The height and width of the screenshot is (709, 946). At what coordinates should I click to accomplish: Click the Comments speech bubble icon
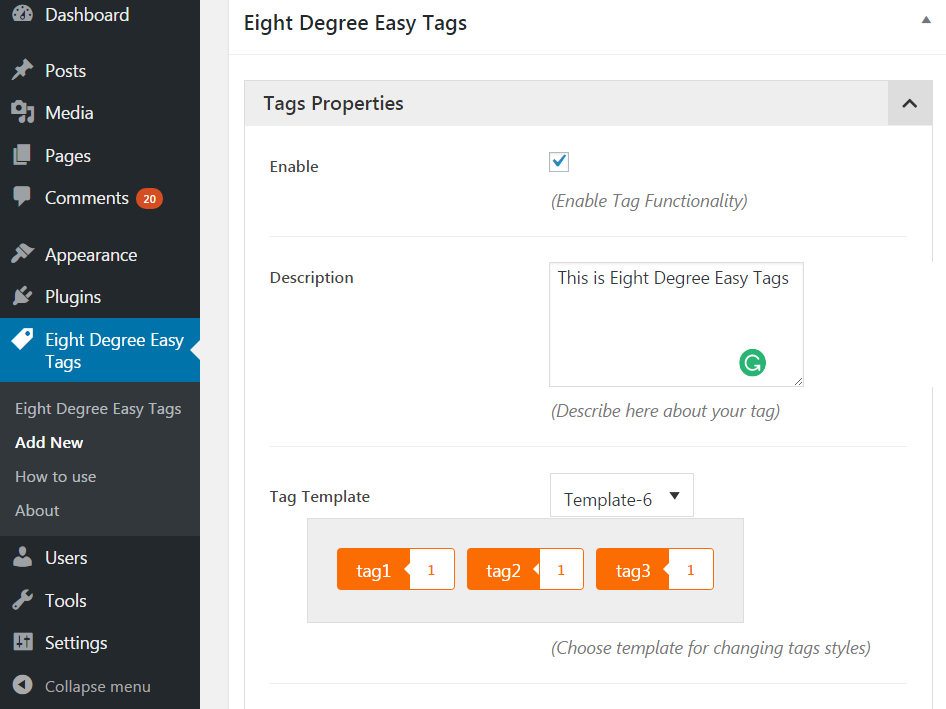tap(22, 197)
